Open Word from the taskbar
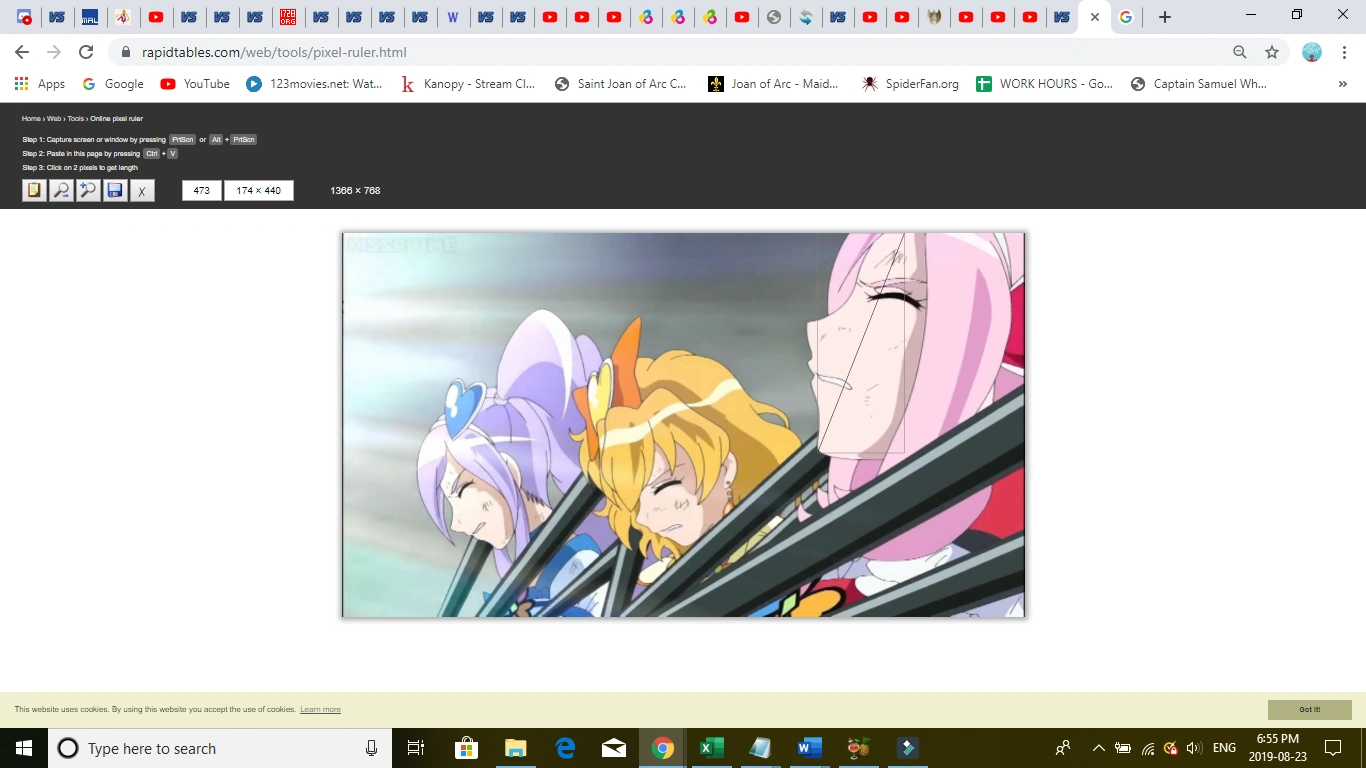 pyautogui.click(x=810, y=748)
